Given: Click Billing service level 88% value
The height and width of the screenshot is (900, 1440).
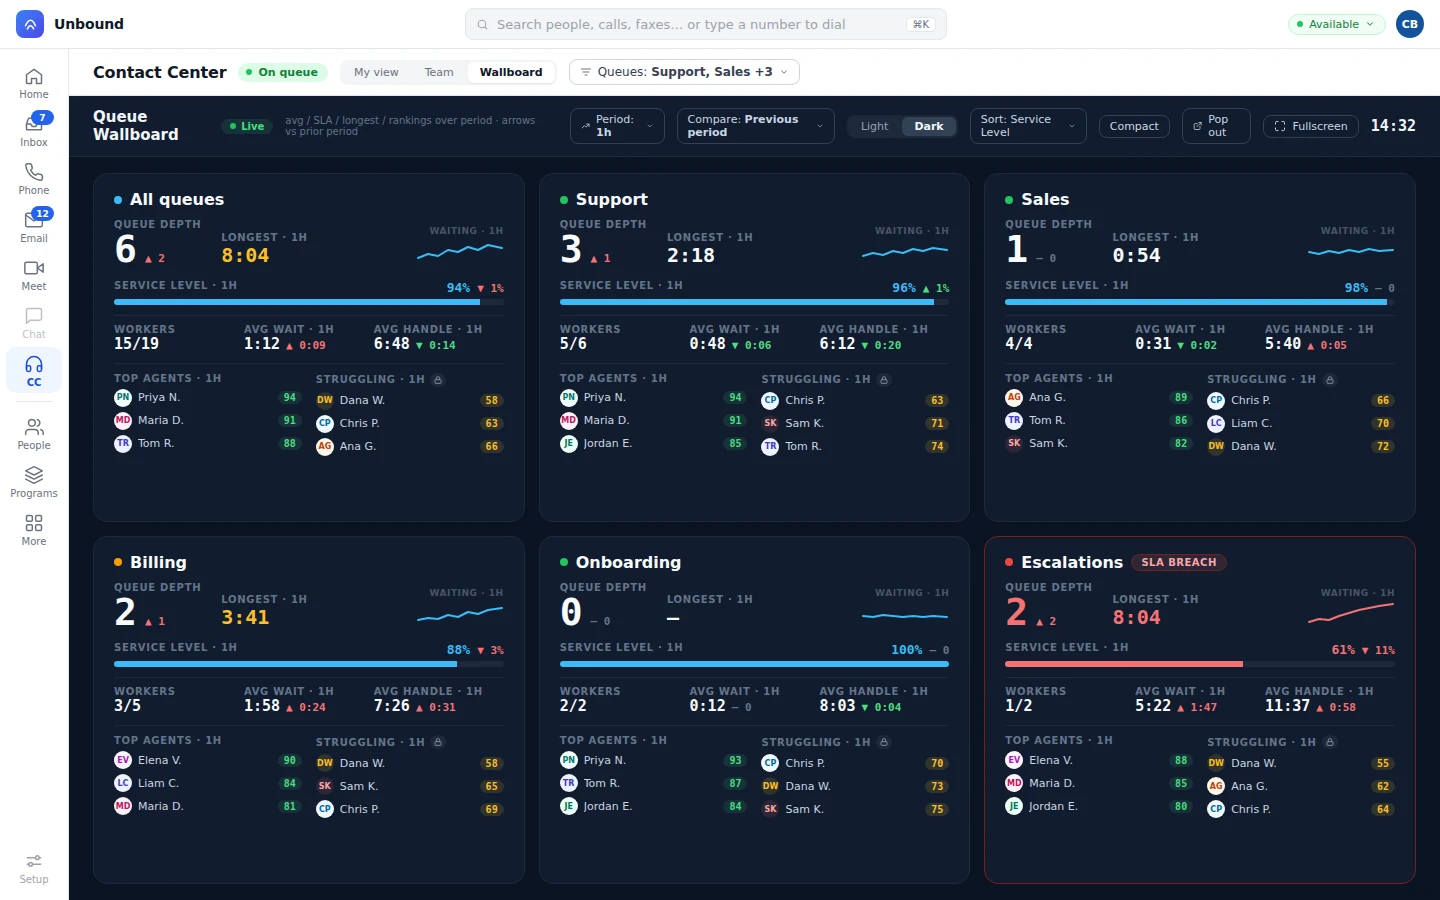Looking at the screenshot, I should [x=458, y=650].
